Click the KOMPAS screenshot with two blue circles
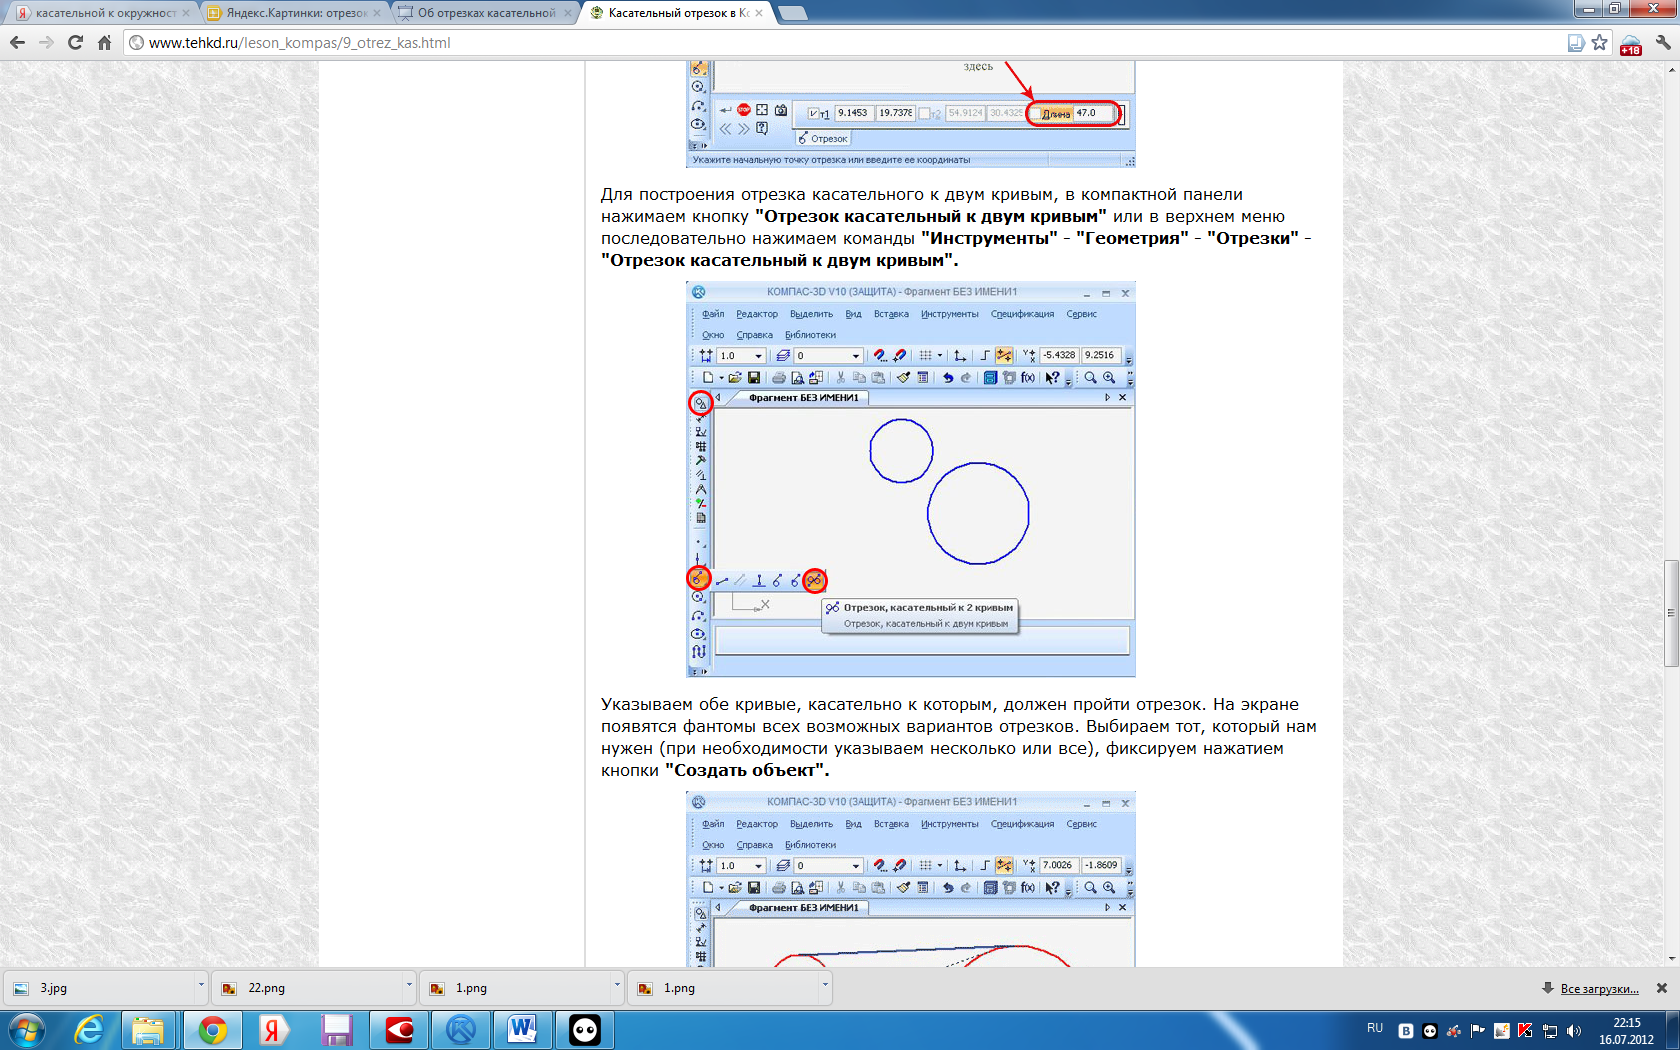The height and width of the screenshot is (1050, 1680). click(x=911, y=479)
